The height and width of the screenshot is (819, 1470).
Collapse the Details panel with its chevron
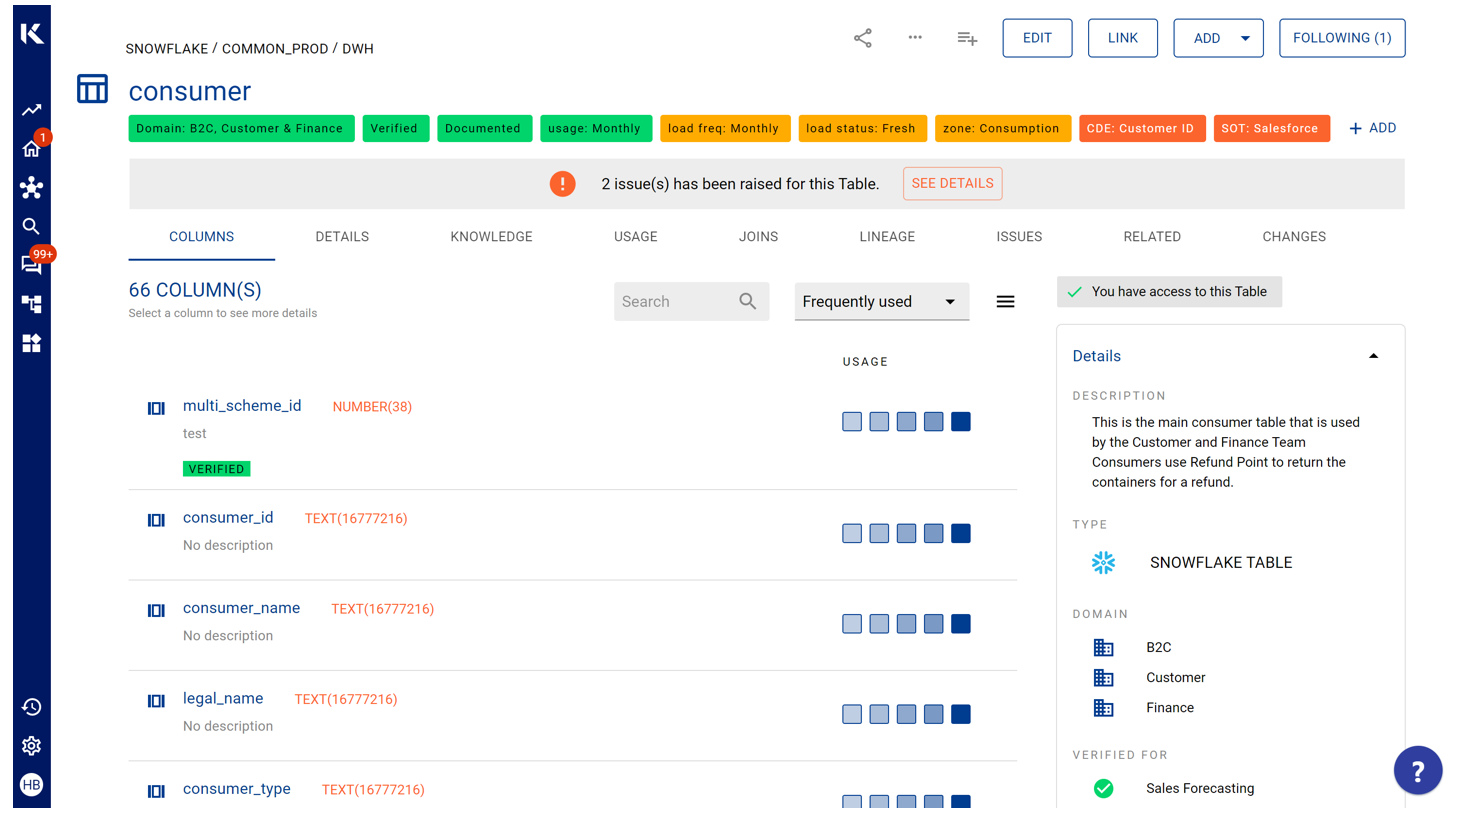[x=1373, y=355]
